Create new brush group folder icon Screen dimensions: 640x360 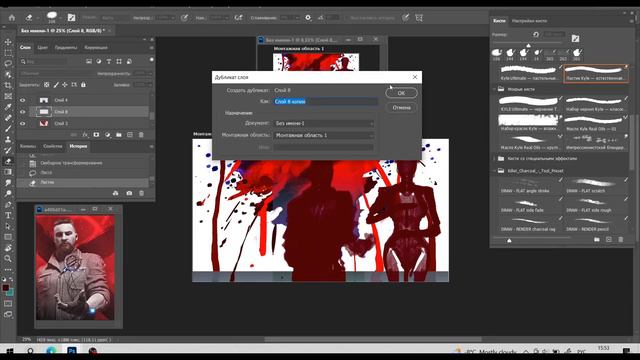tap(597, 240)
